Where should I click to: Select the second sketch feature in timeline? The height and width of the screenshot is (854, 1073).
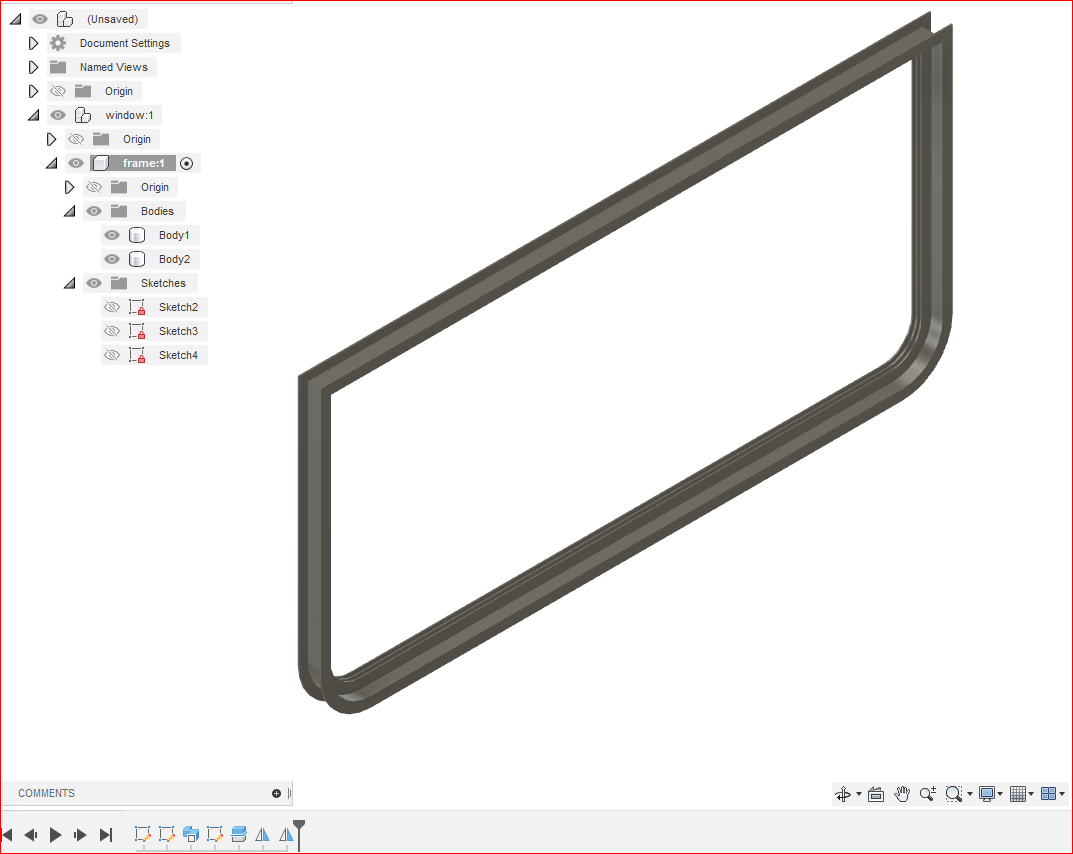point(166,834)
